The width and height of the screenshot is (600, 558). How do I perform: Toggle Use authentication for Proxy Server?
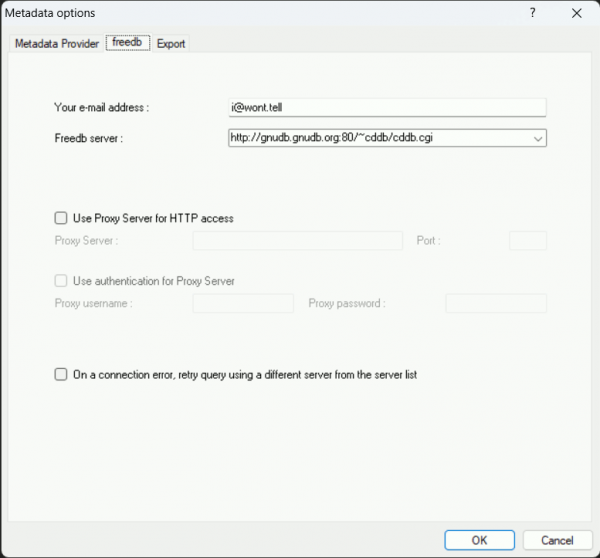(x=61, y=281)
